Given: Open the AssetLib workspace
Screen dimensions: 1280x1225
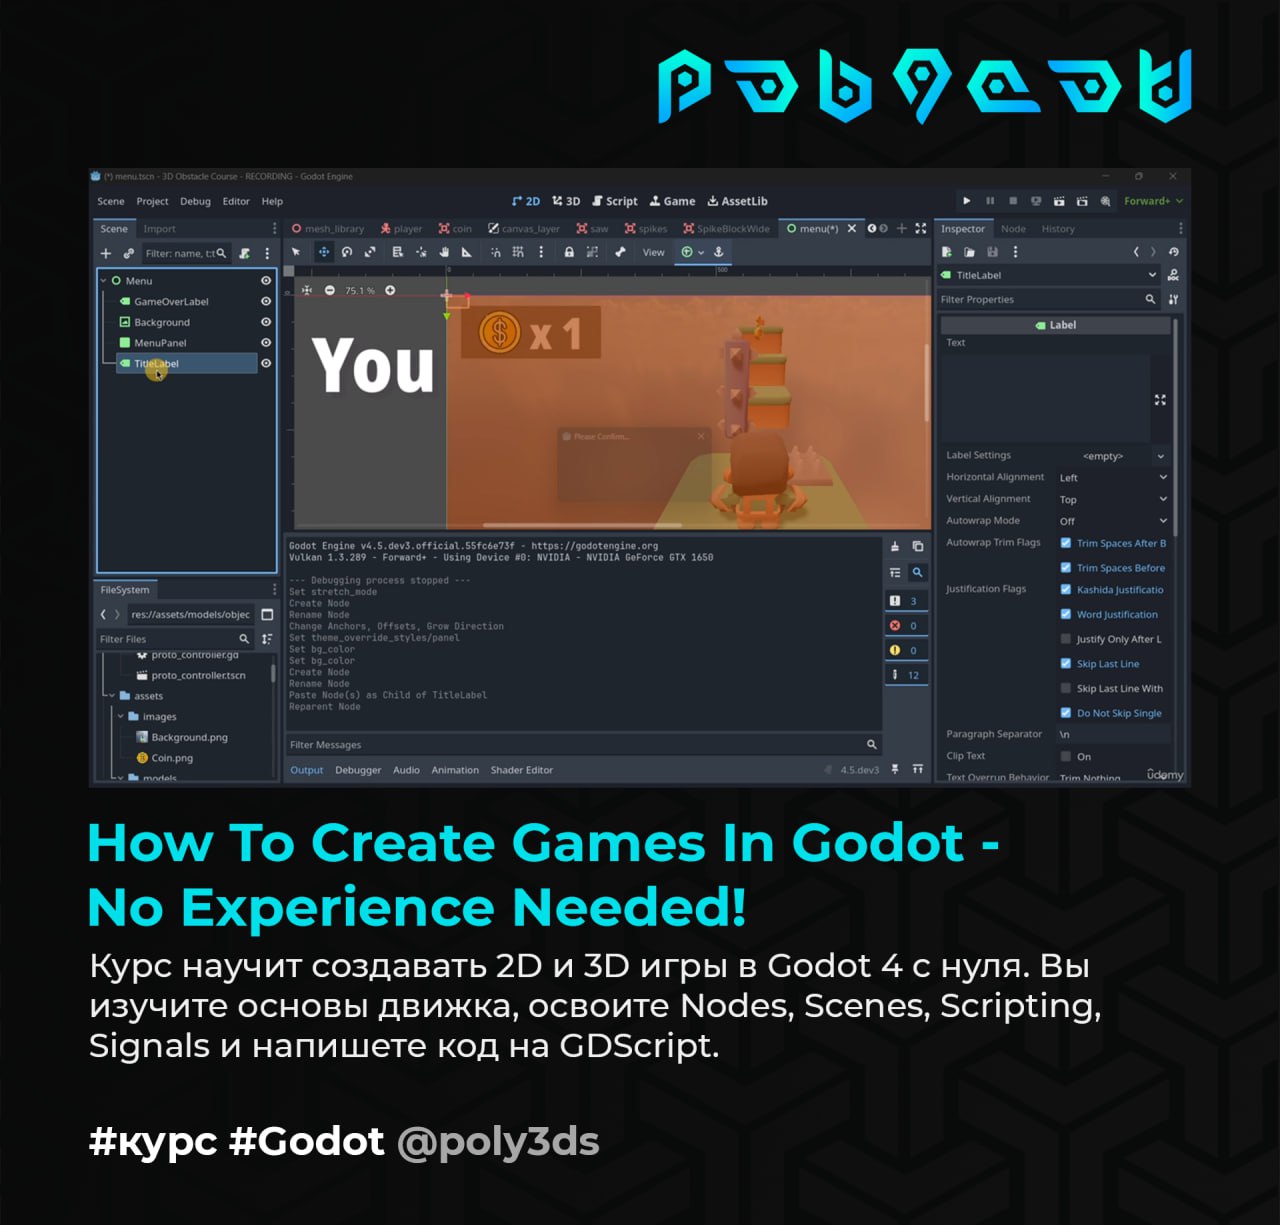Looking at the screenshot, I should pos(738,201).
